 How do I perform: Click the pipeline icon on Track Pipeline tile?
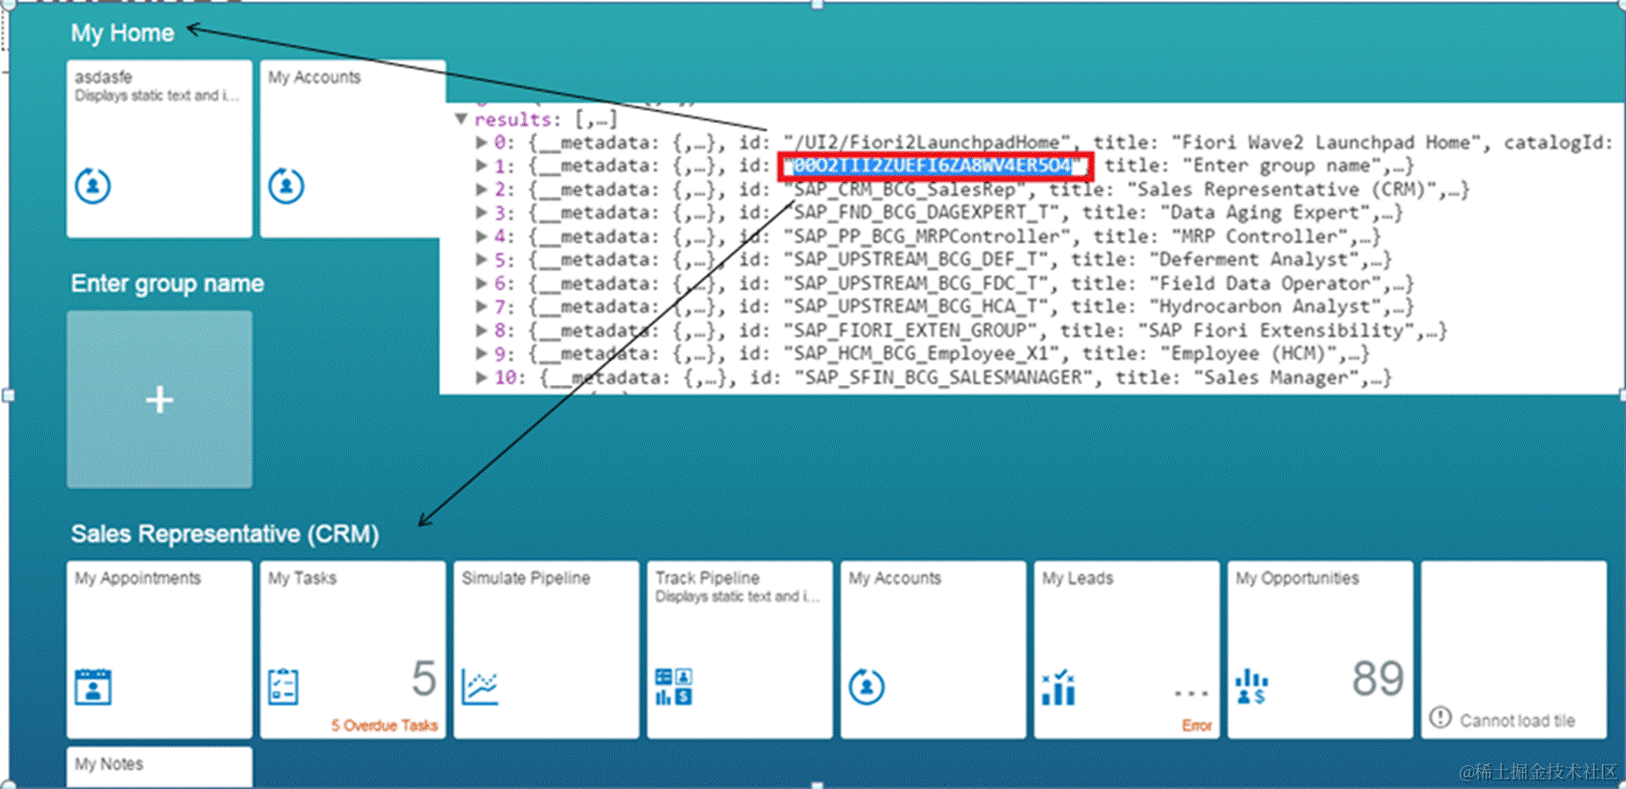tap(673, 687)
